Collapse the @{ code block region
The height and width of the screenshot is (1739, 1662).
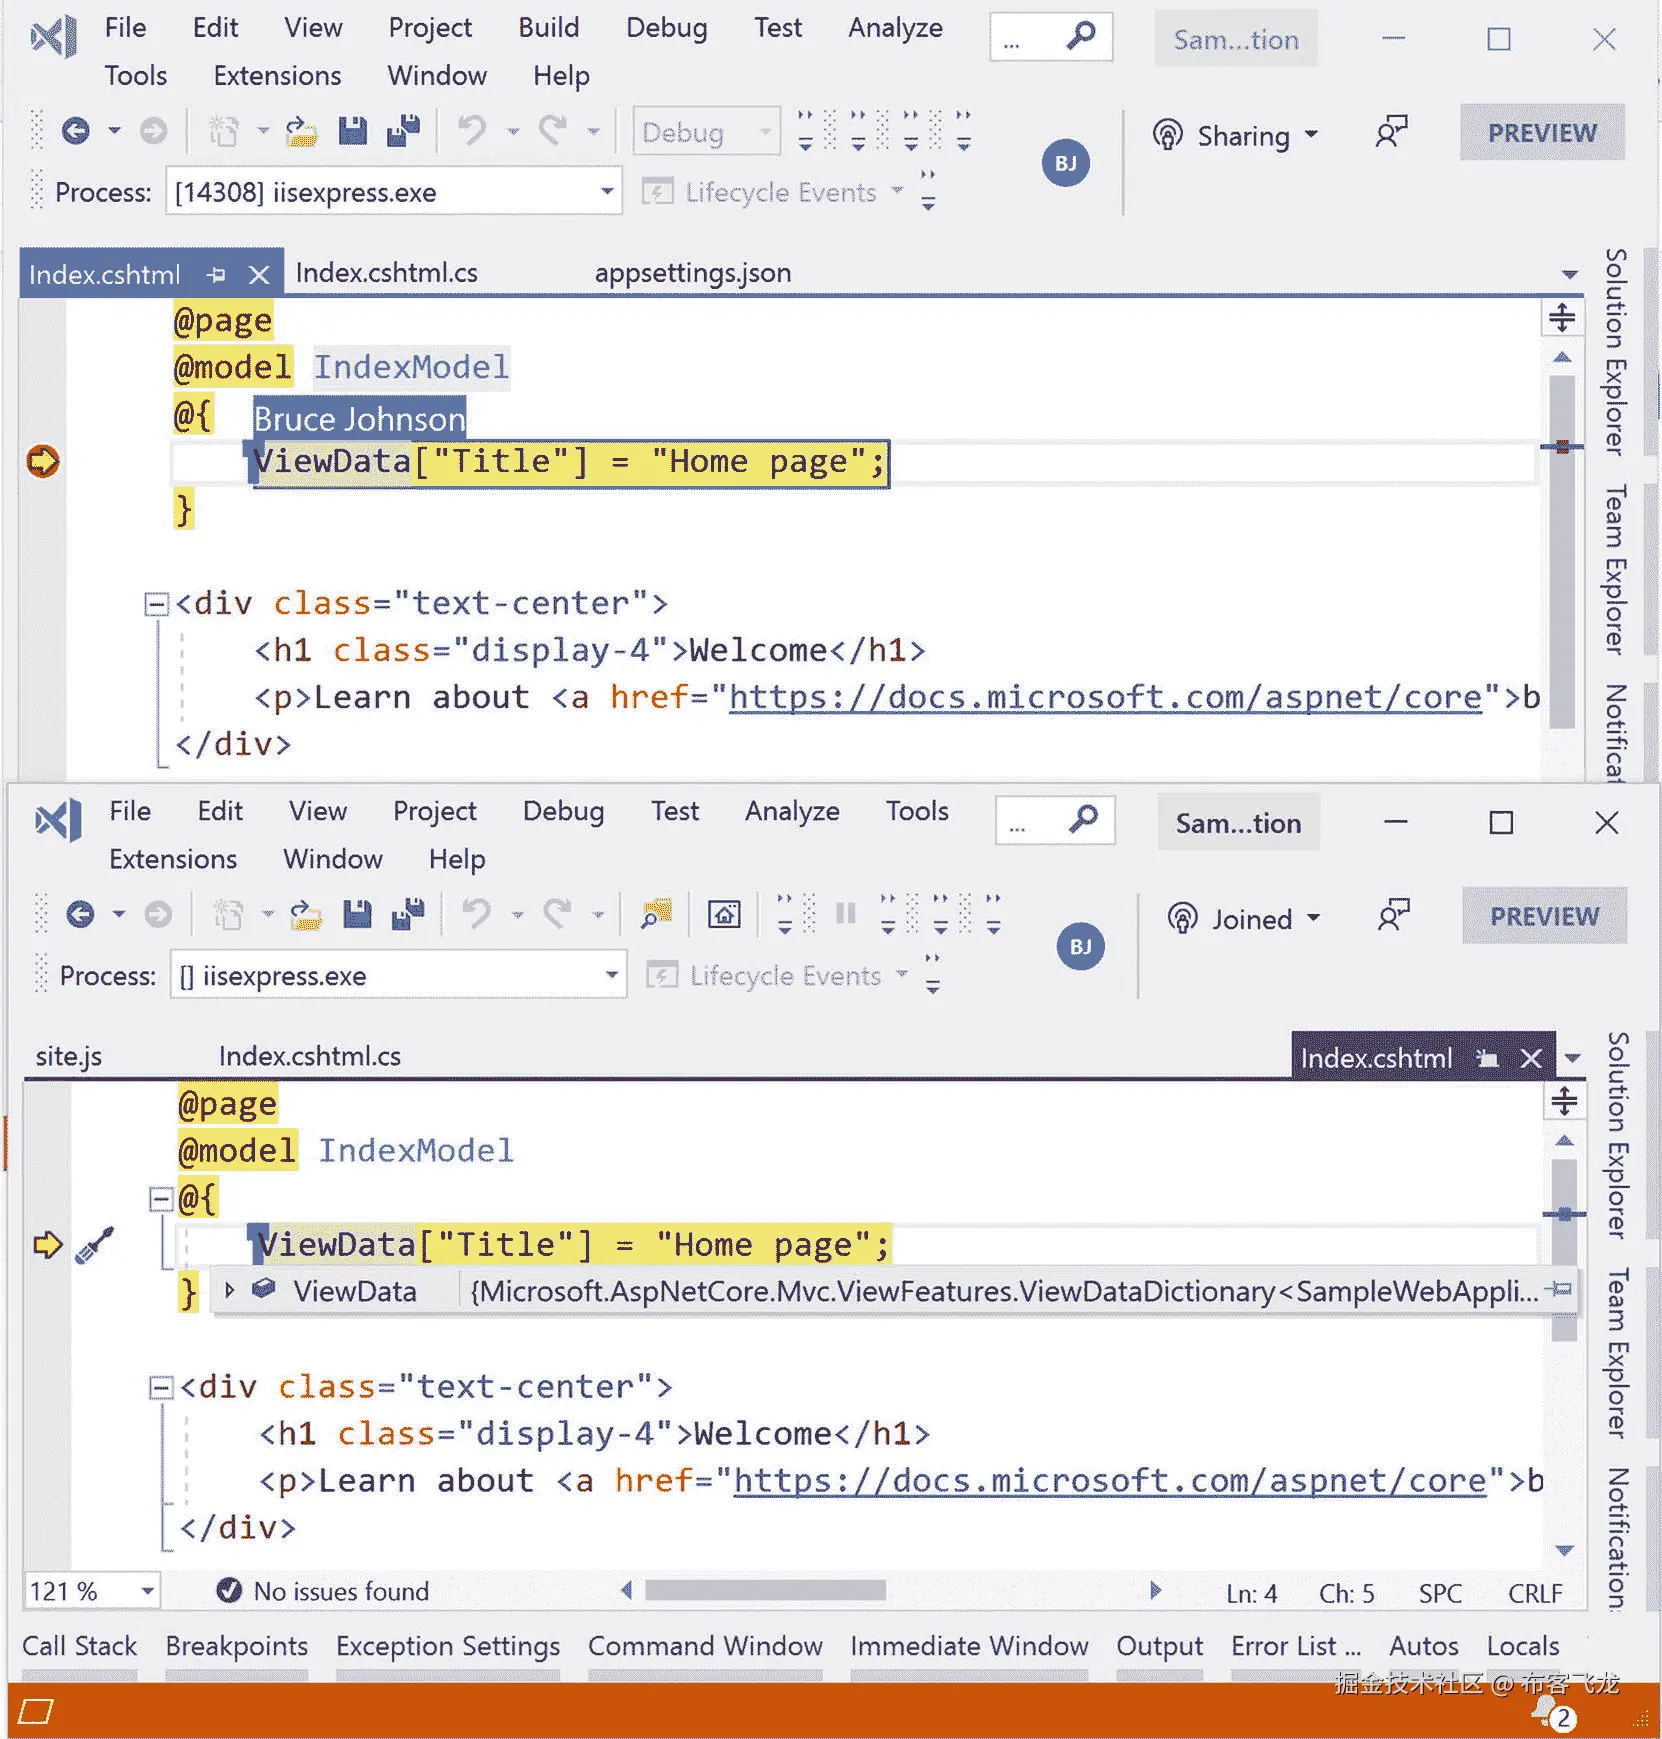pyautogui.click(x=160, y=1199)
